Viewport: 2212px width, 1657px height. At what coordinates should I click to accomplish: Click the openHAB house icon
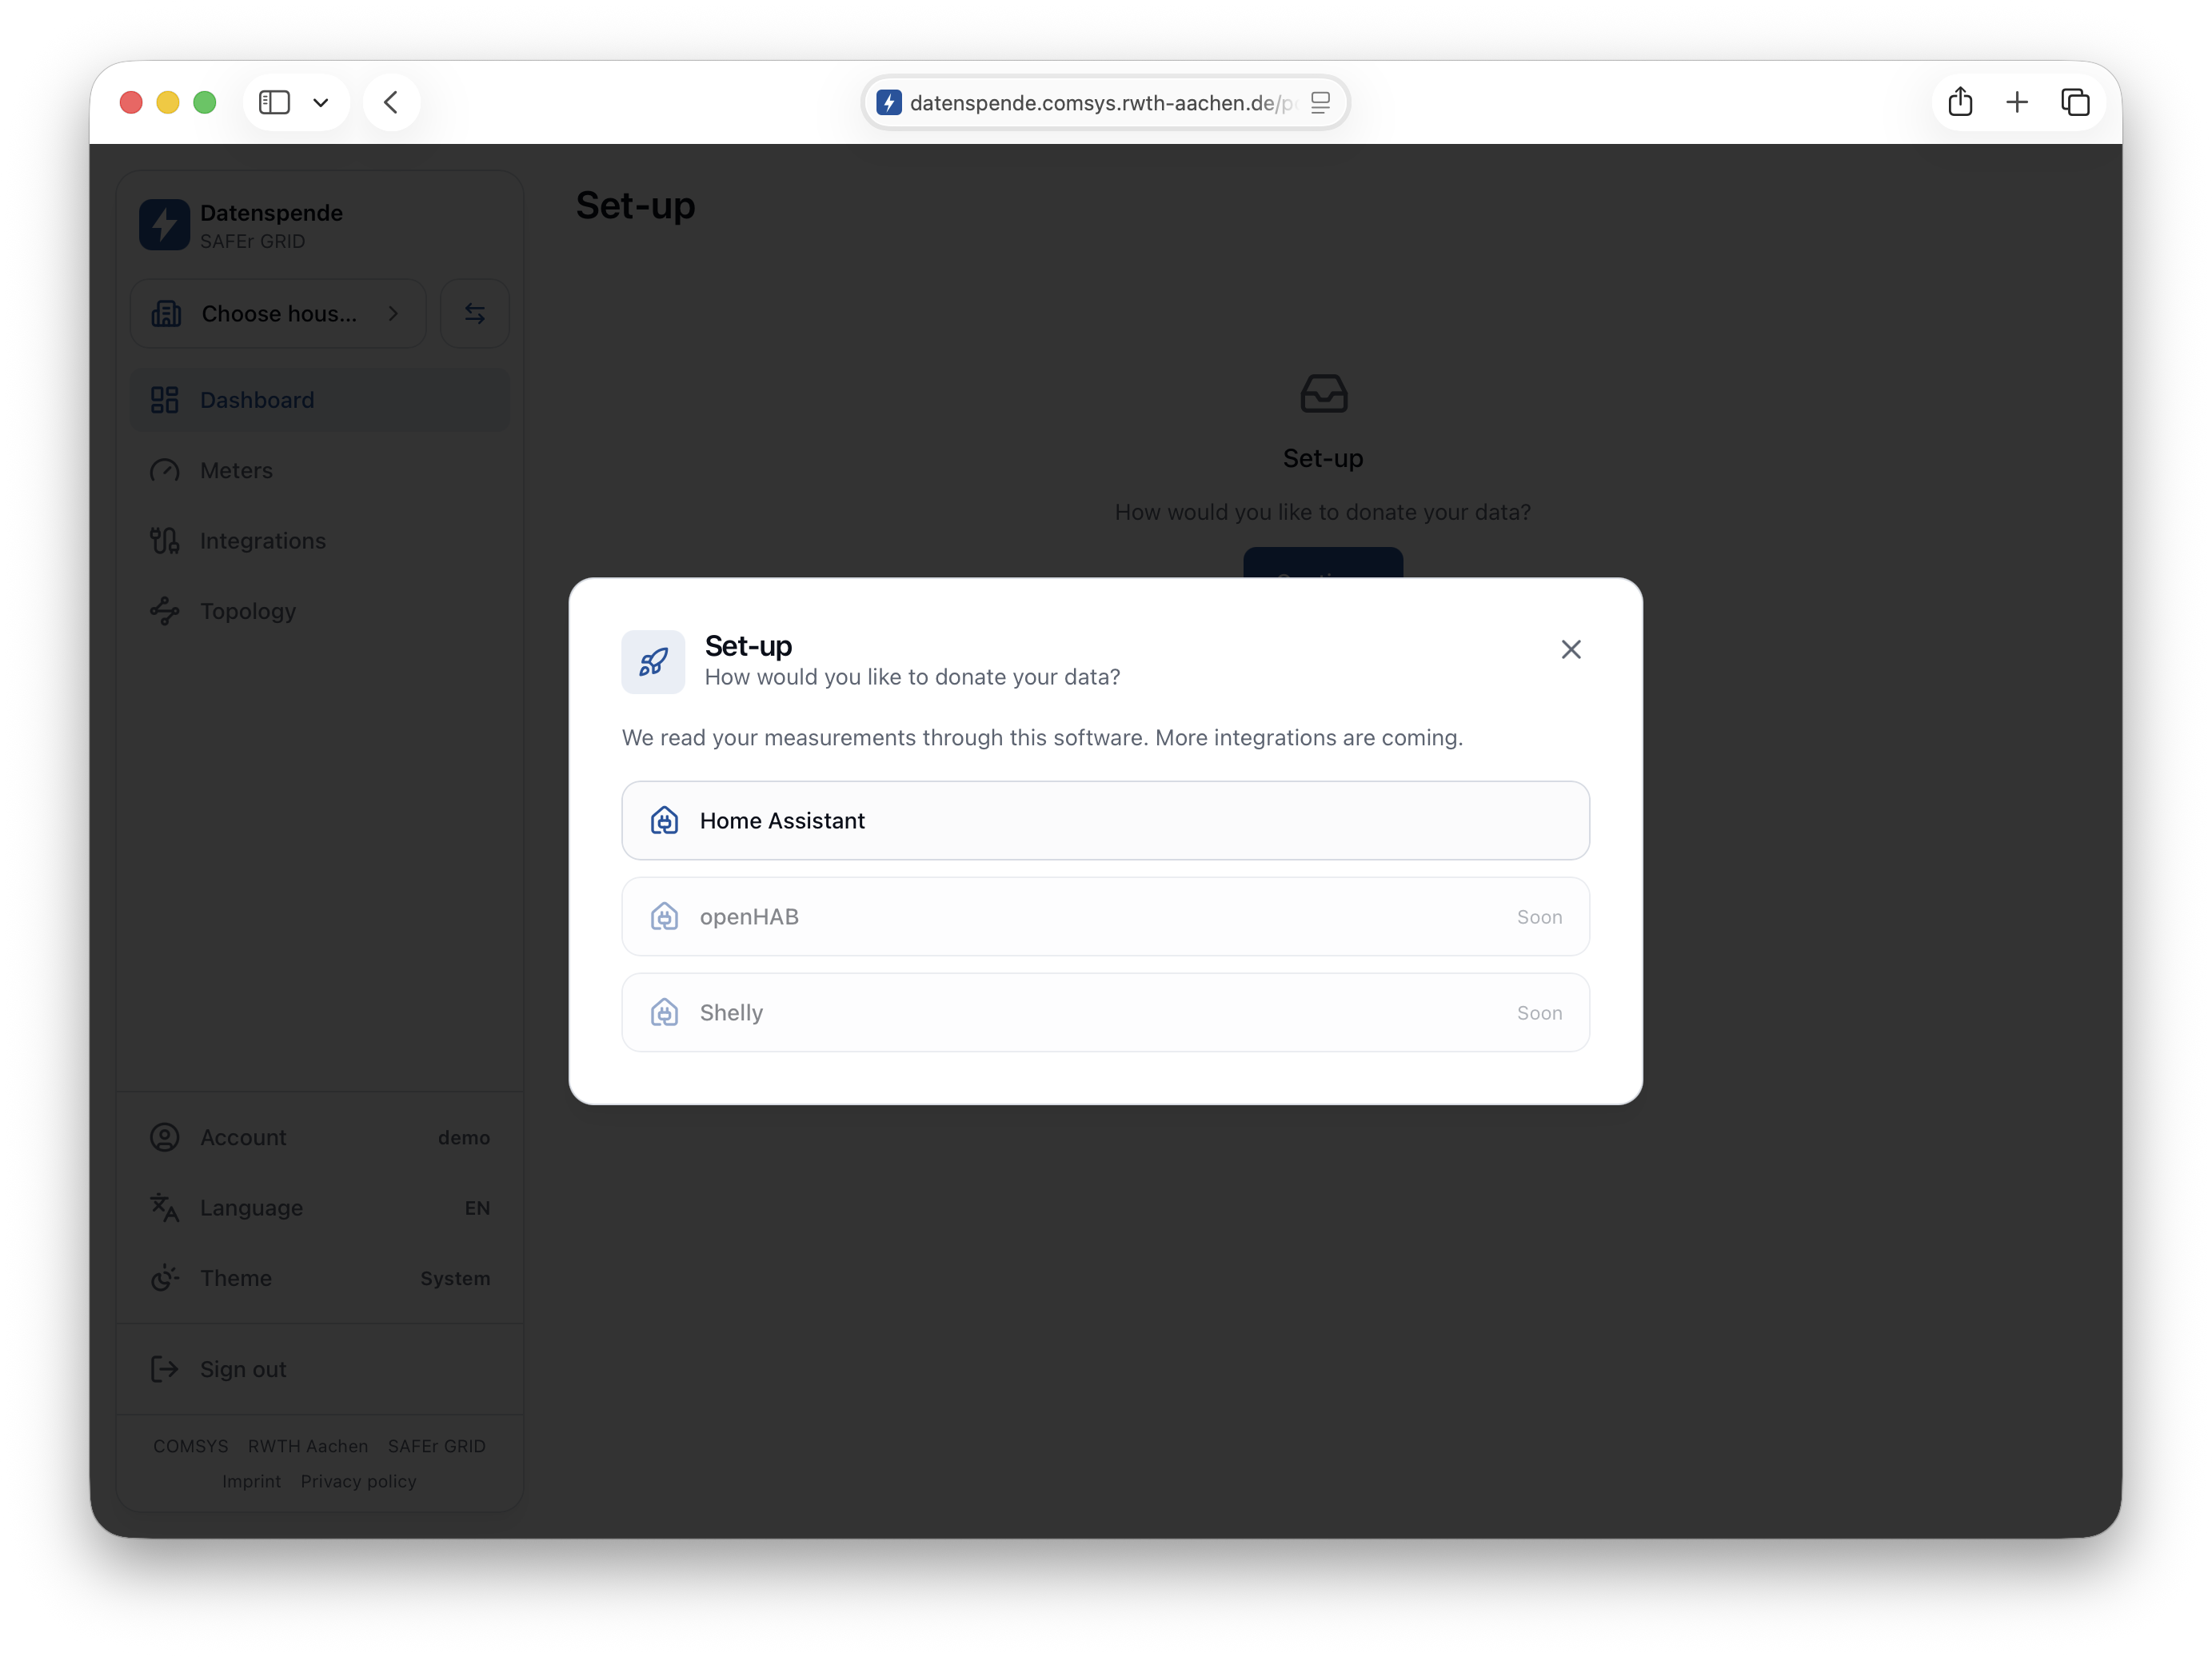(x=664, y=917)
